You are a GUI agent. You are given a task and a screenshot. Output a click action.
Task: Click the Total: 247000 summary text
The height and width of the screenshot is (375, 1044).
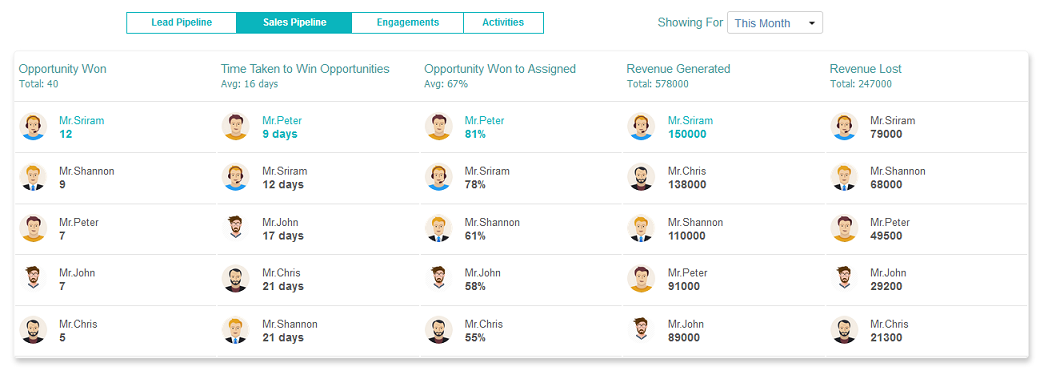point(861,84)
